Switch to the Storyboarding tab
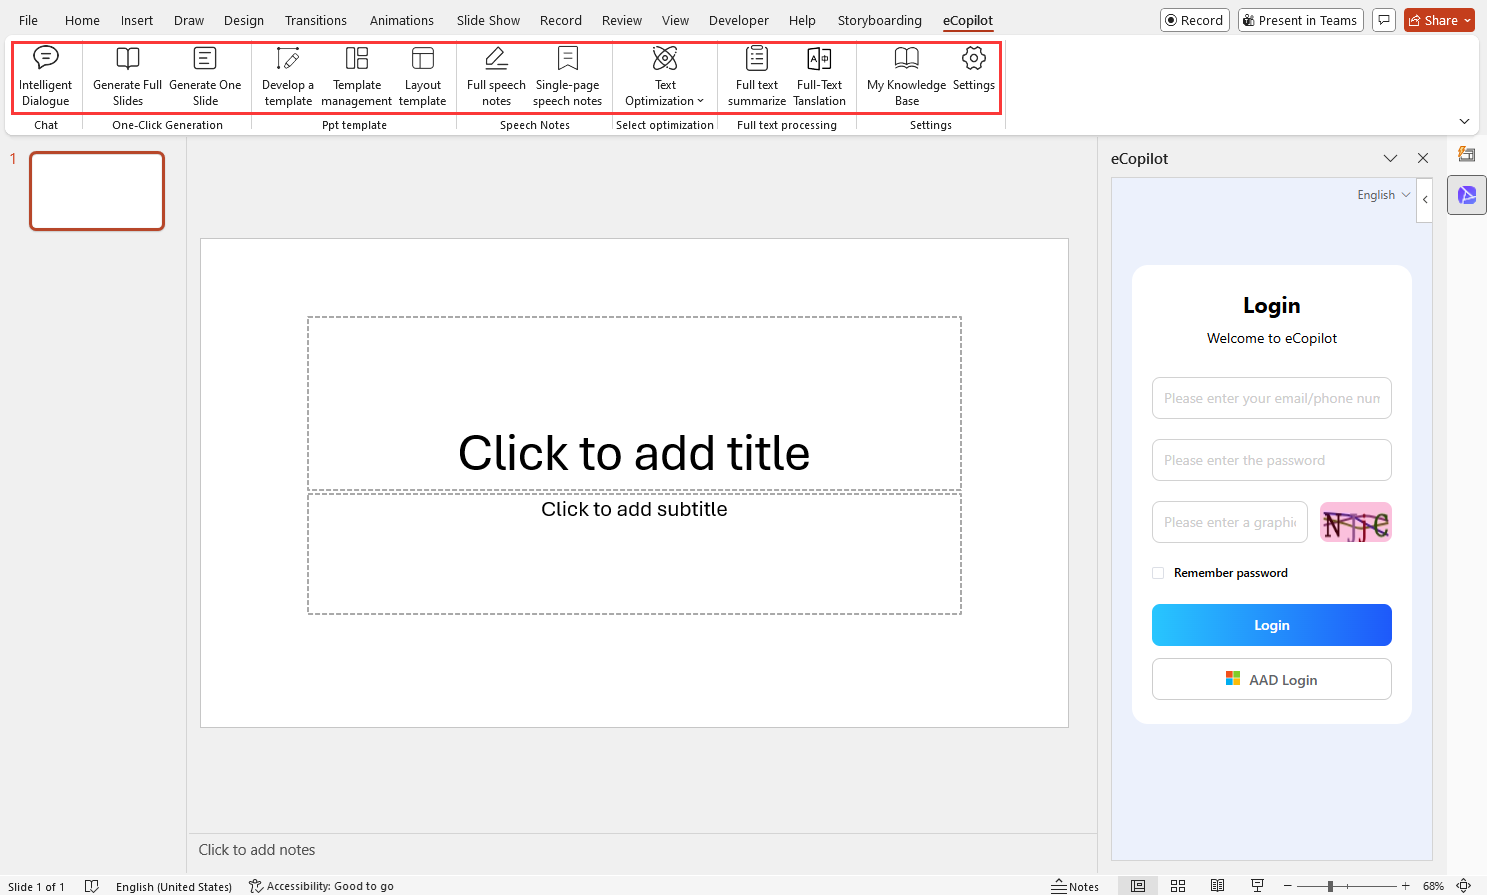The image size is (1487, 895). 879,20
